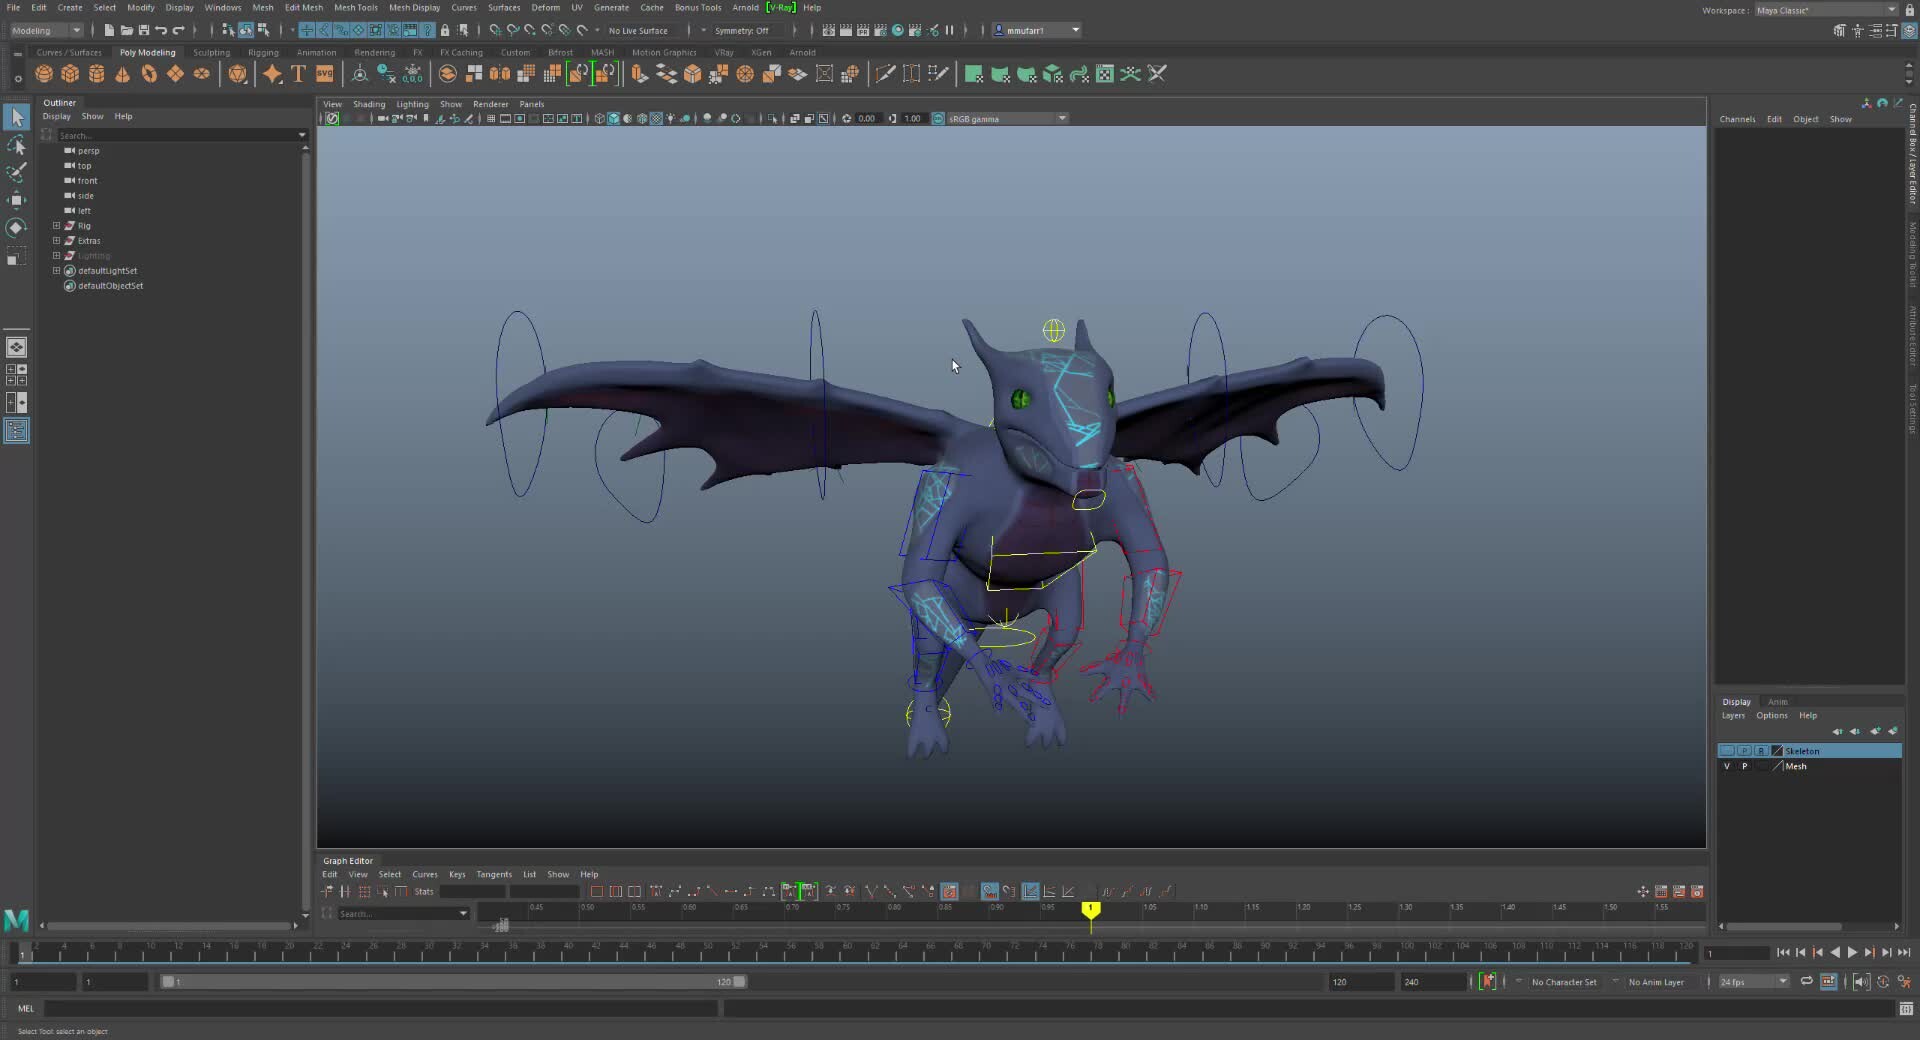Toggle the R reference setting on the Skeleton layer
Viewport: 1920px width, 1040px height.
[1762, 750]
